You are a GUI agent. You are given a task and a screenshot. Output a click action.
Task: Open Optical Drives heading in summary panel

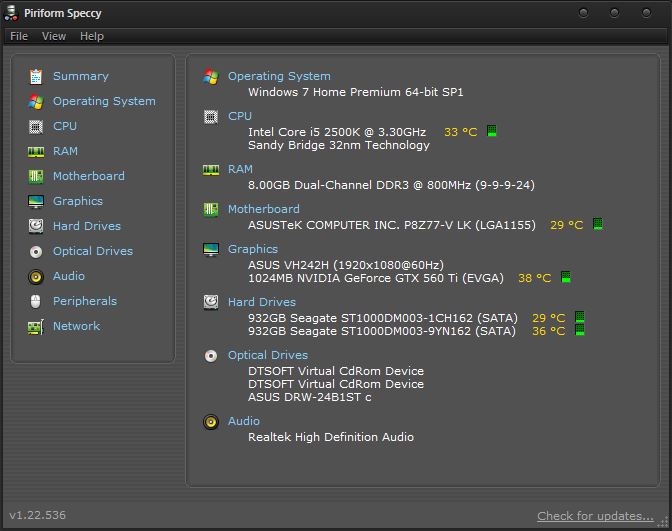tap(268, 355)
